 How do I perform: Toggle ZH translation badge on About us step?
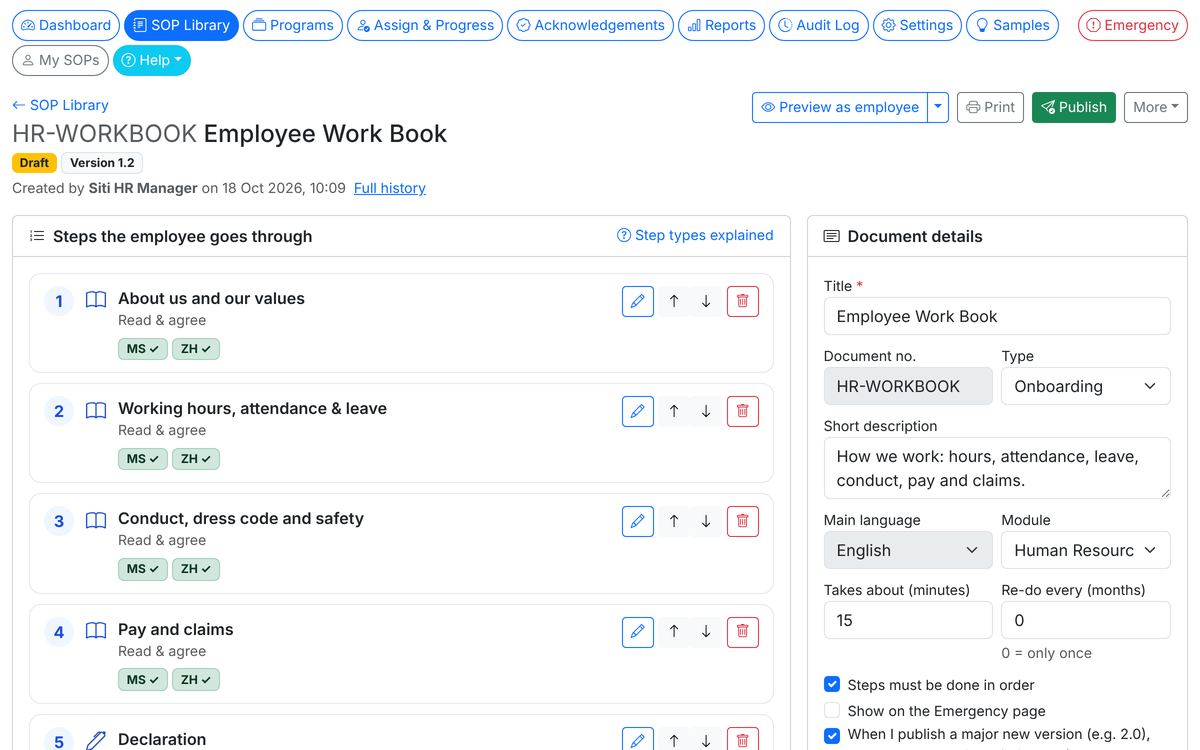click(196, 349)
